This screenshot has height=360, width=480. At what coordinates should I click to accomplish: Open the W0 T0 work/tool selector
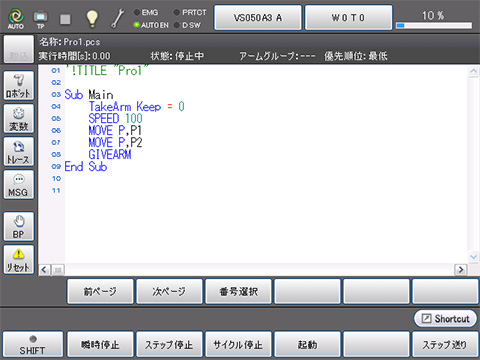coord(348,18)
